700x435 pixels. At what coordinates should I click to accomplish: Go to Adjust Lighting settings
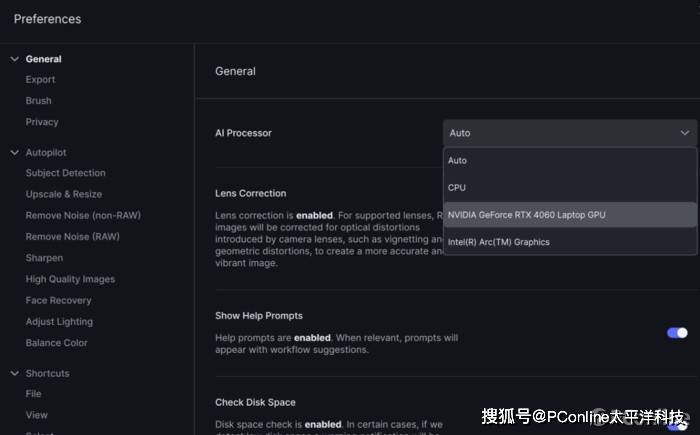(x=59, y=322)
